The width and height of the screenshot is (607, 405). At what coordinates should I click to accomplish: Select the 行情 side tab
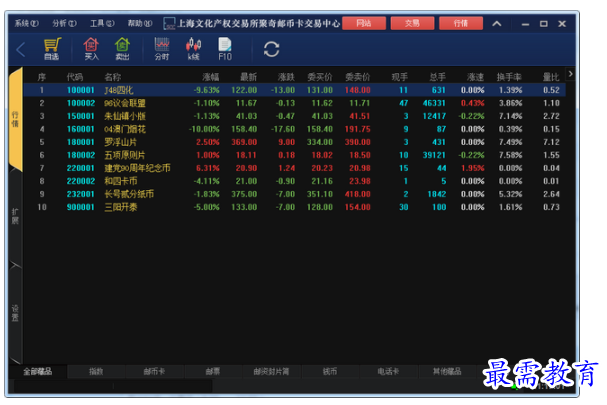tap(15, 119)
